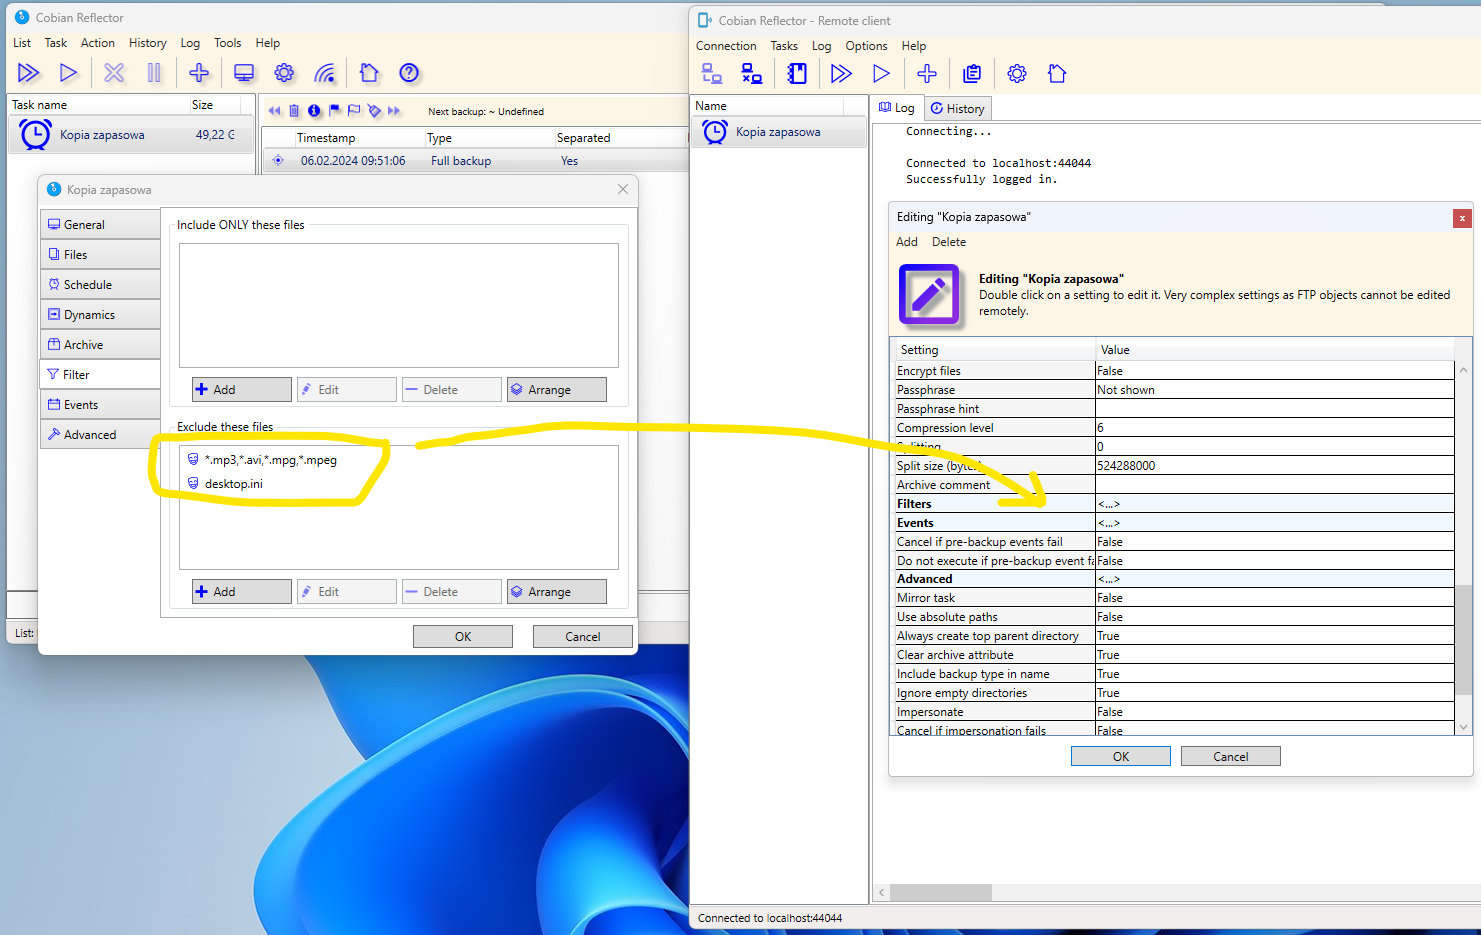The width and height of the screenshot is (1481, 935).
Task: Click the house icon in Remote client toolbar
Action: 1057,73
